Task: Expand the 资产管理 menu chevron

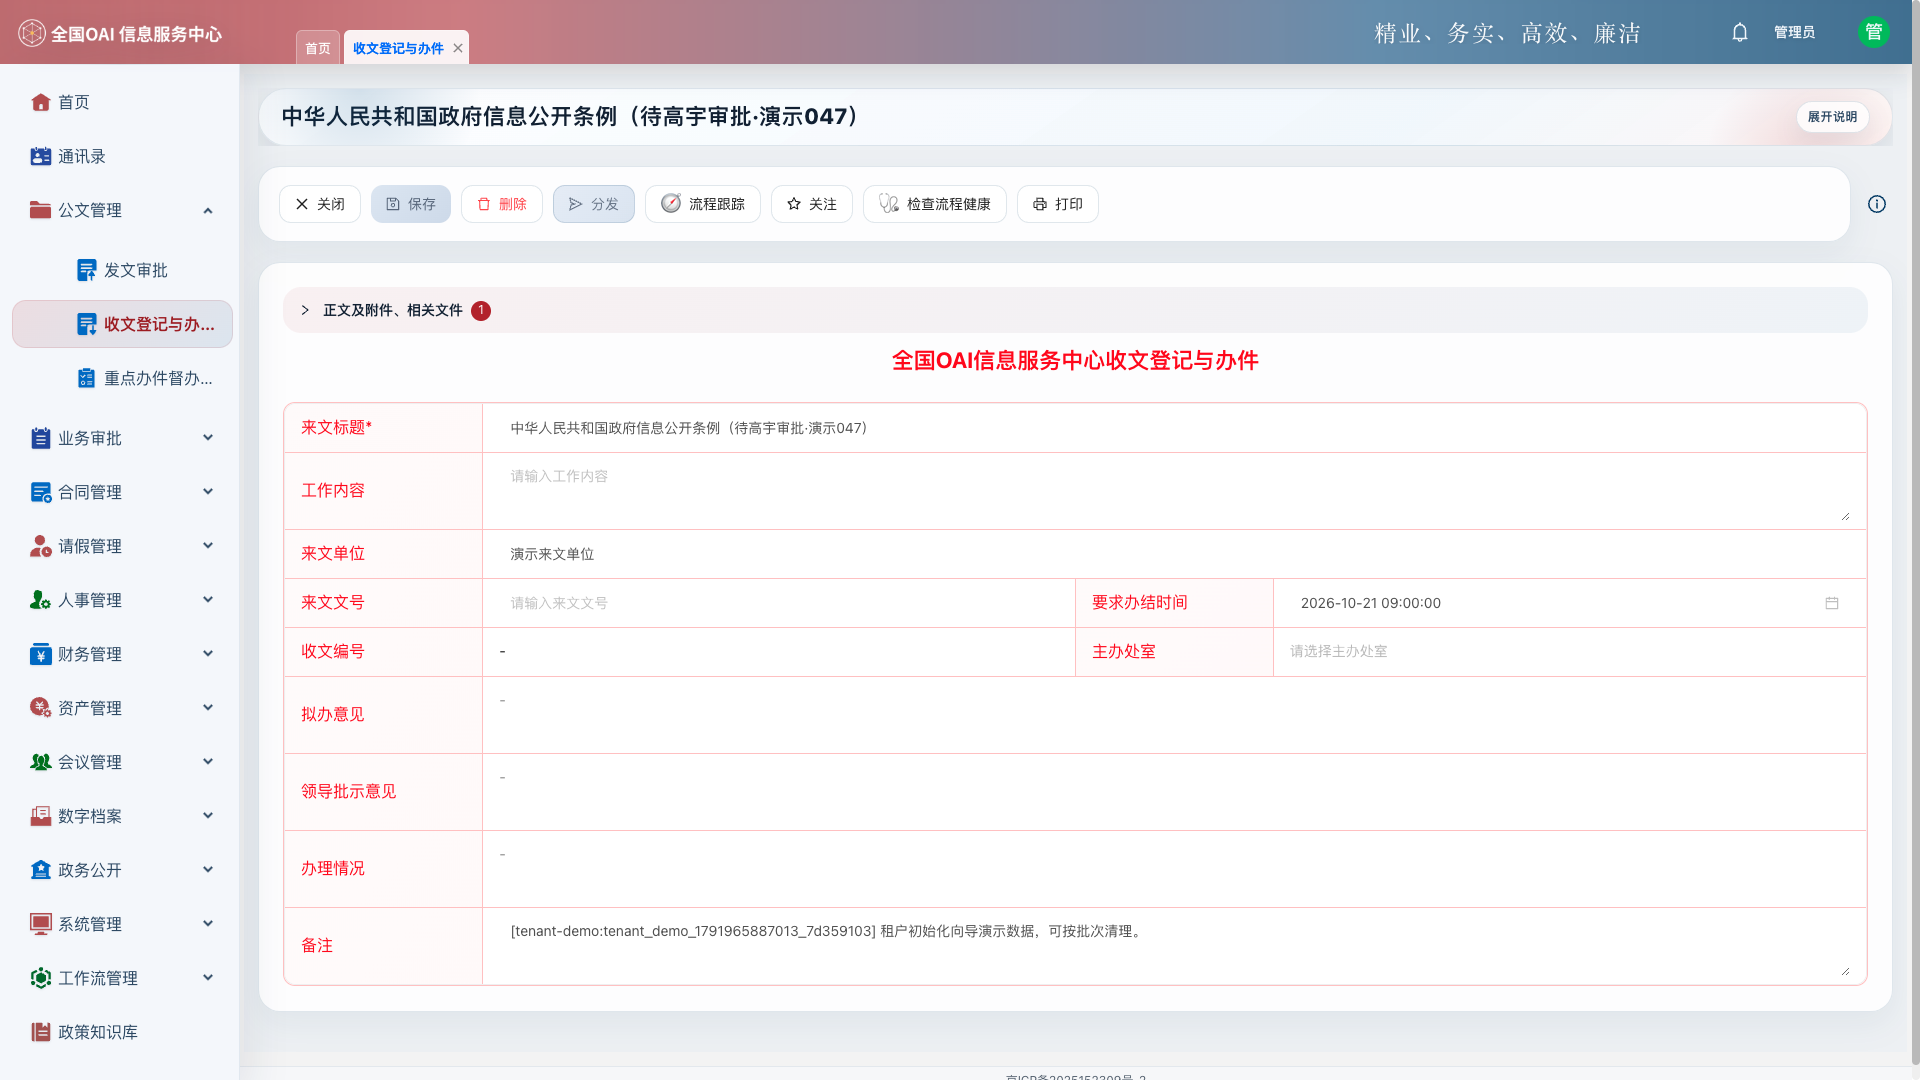Action: [x=208, y=708]
